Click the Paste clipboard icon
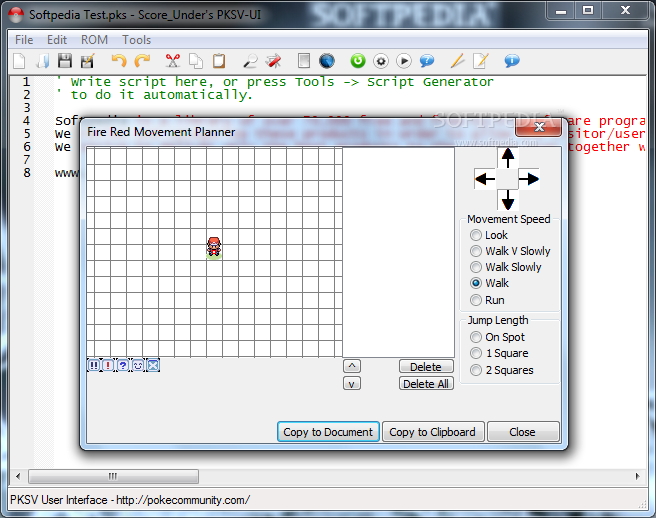 [x=219, y=61]
